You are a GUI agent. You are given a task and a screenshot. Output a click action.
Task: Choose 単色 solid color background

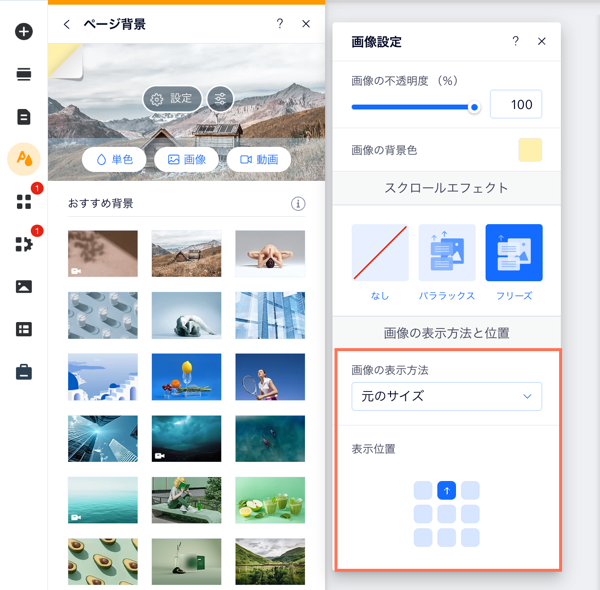(x=114, y=159)
